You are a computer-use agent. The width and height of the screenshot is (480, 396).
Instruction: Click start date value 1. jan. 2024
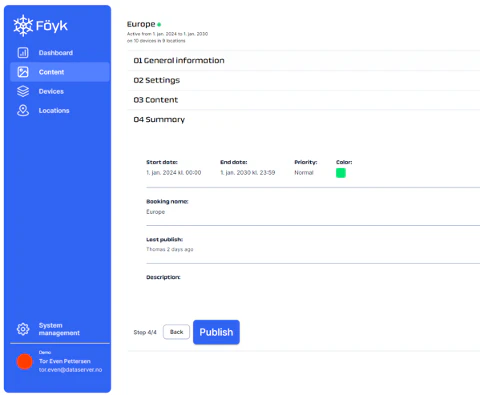(x=174, y=172)
